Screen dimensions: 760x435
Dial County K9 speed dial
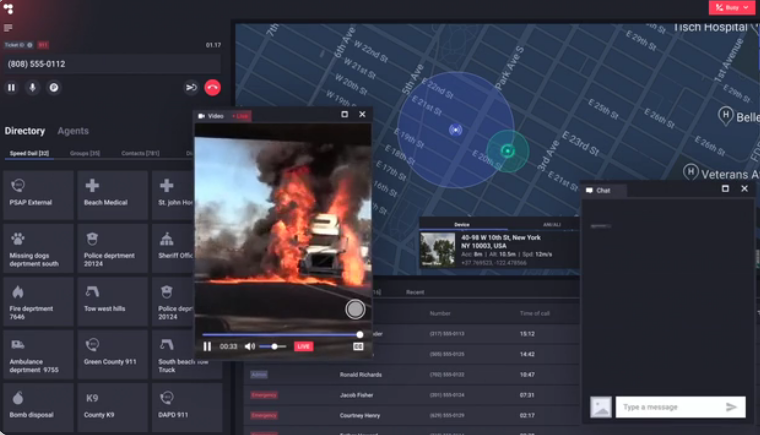point(112,407)
